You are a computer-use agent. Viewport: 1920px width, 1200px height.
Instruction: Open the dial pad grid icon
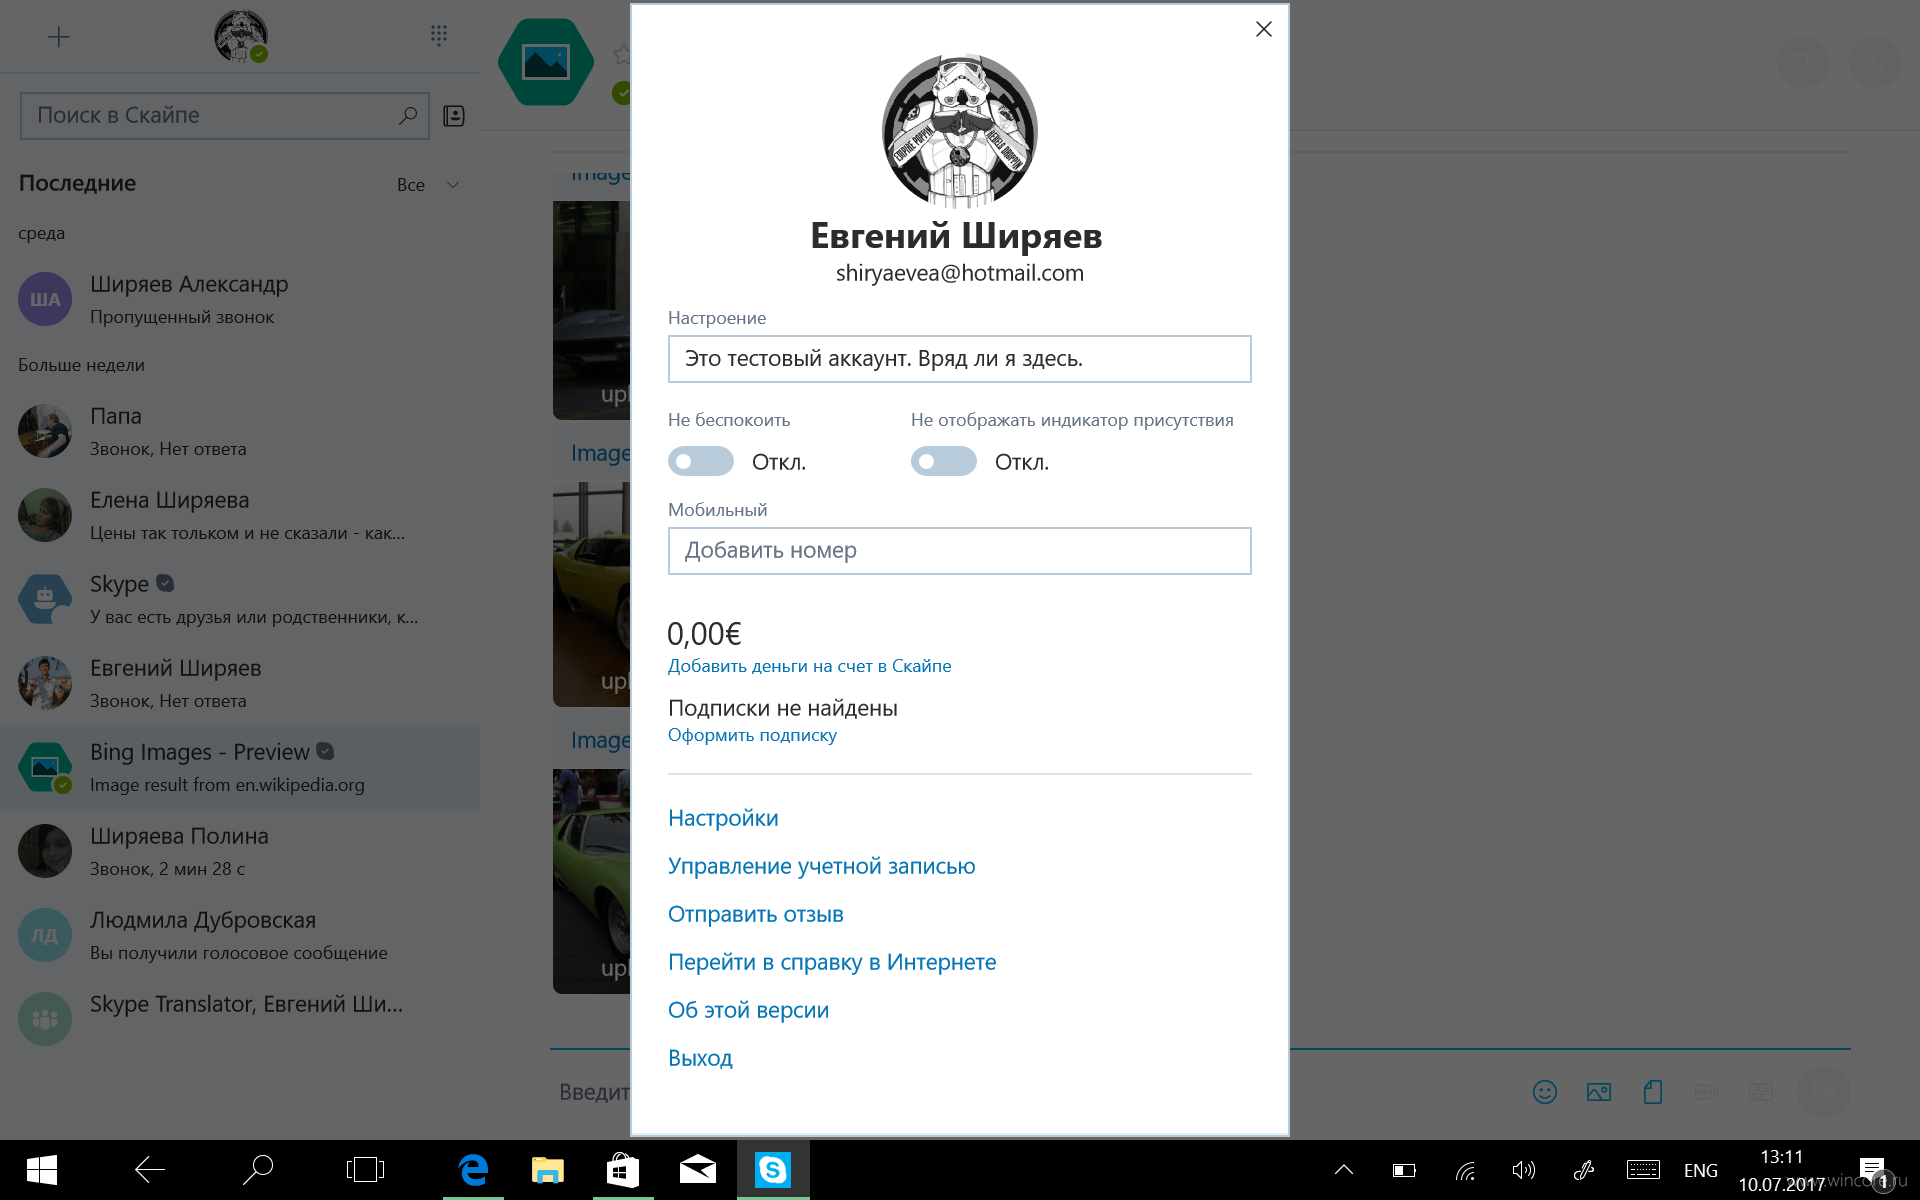[438, 35]
